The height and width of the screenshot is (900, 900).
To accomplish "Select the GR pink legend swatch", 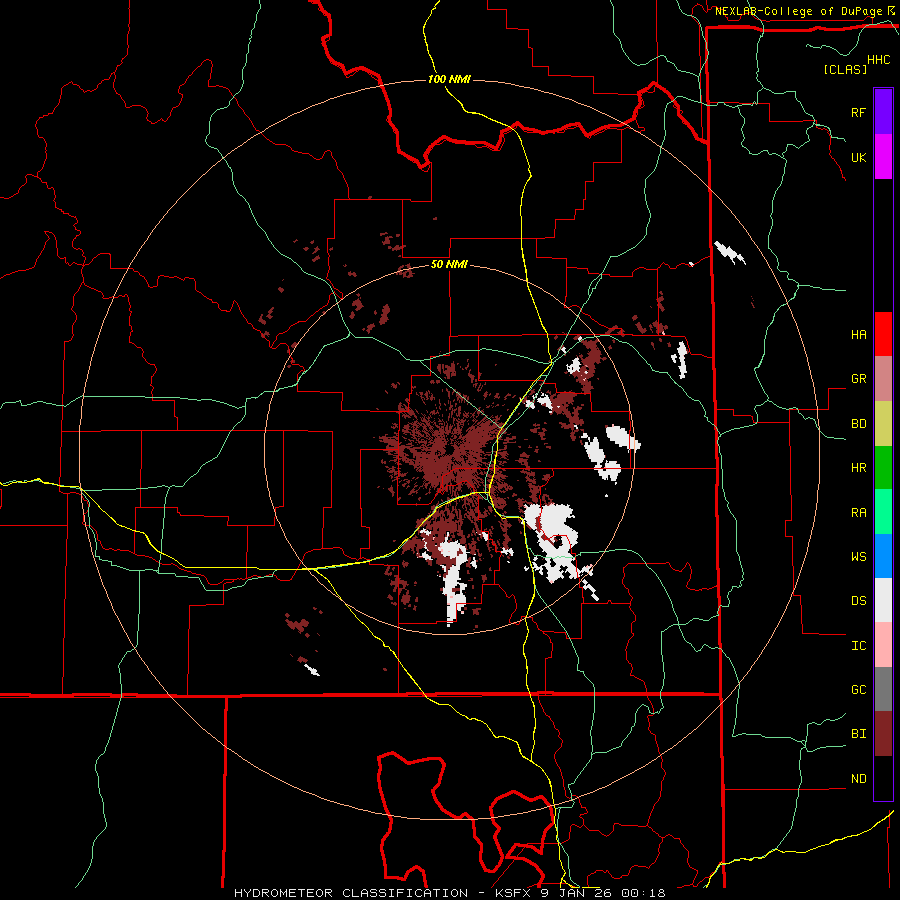I will 883,379.
